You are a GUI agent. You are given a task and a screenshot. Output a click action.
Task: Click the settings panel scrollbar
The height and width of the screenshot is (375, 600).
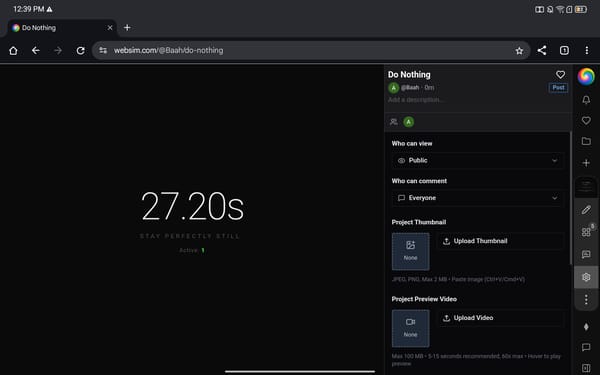tap(571, 198)
